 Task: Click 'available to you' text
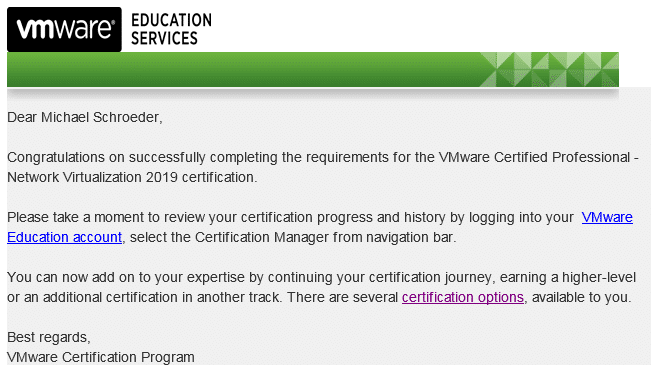click(x=581, y=297)
